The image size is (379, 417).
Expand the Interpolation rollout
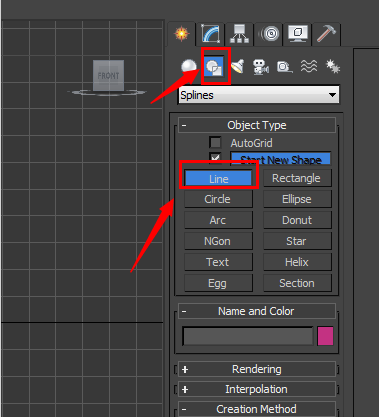pyautogui.click(x=257, y=389)
